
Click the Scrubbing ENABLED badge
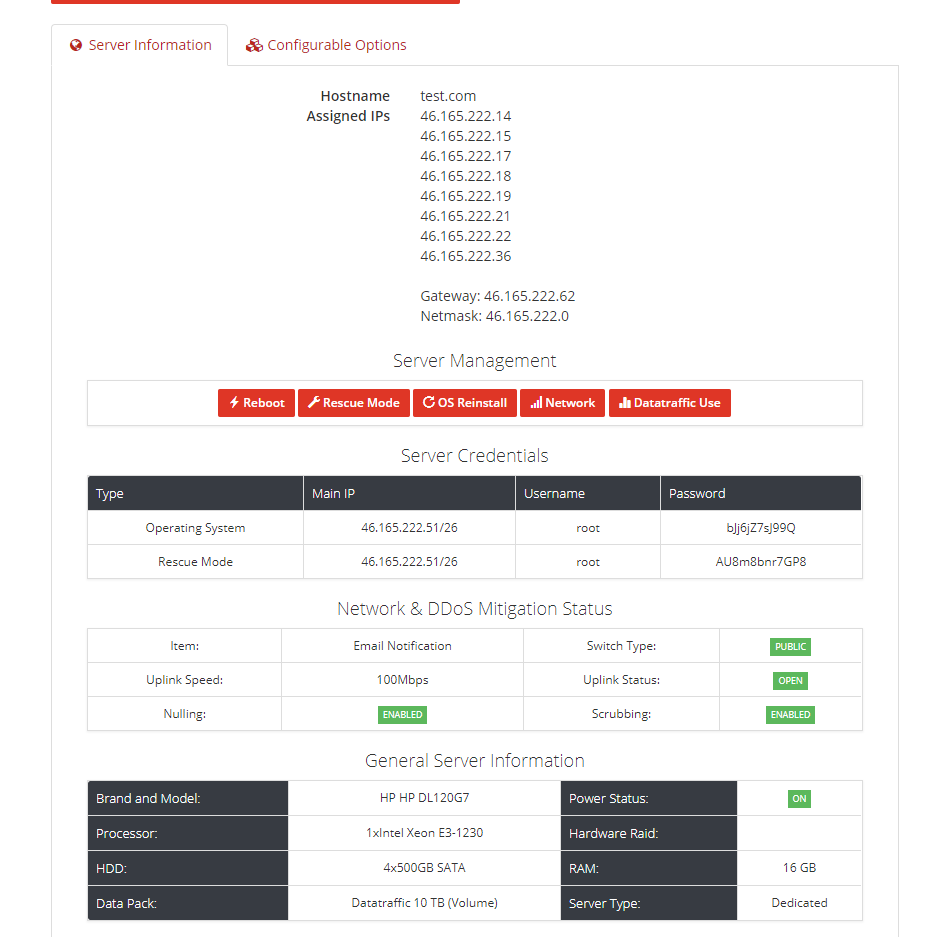pos(790,715)
